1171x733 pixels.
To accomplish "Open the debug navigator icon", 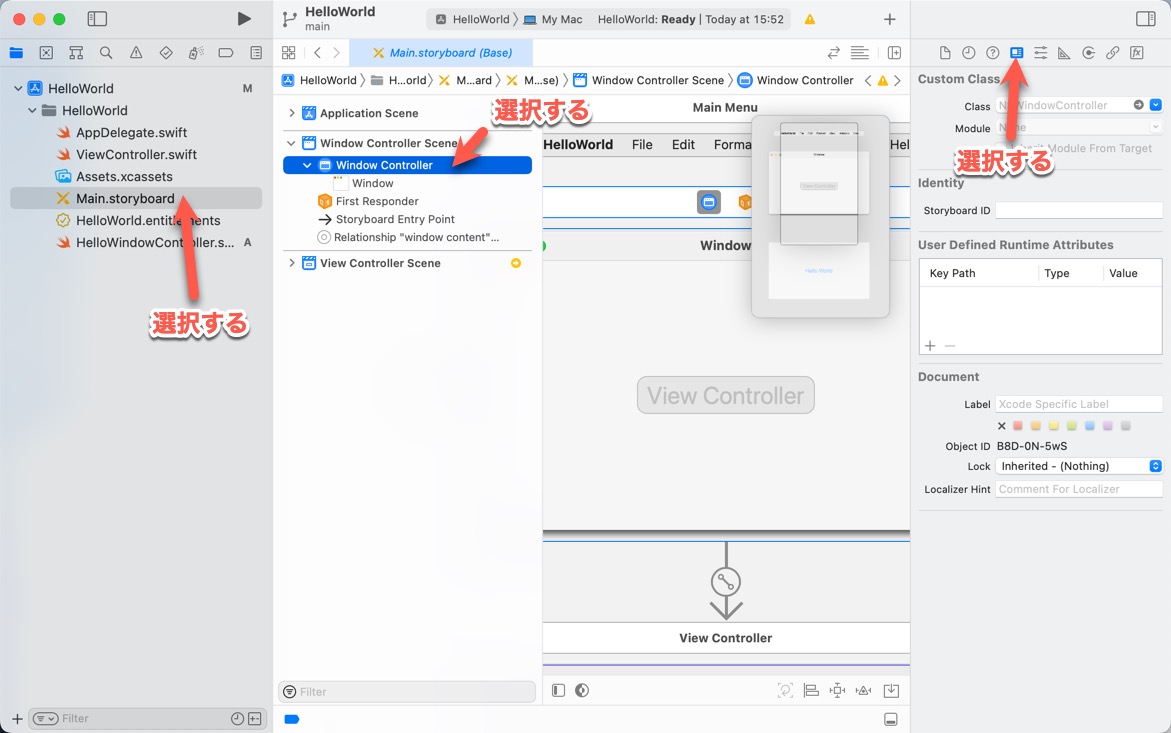I will pos(196,52).
